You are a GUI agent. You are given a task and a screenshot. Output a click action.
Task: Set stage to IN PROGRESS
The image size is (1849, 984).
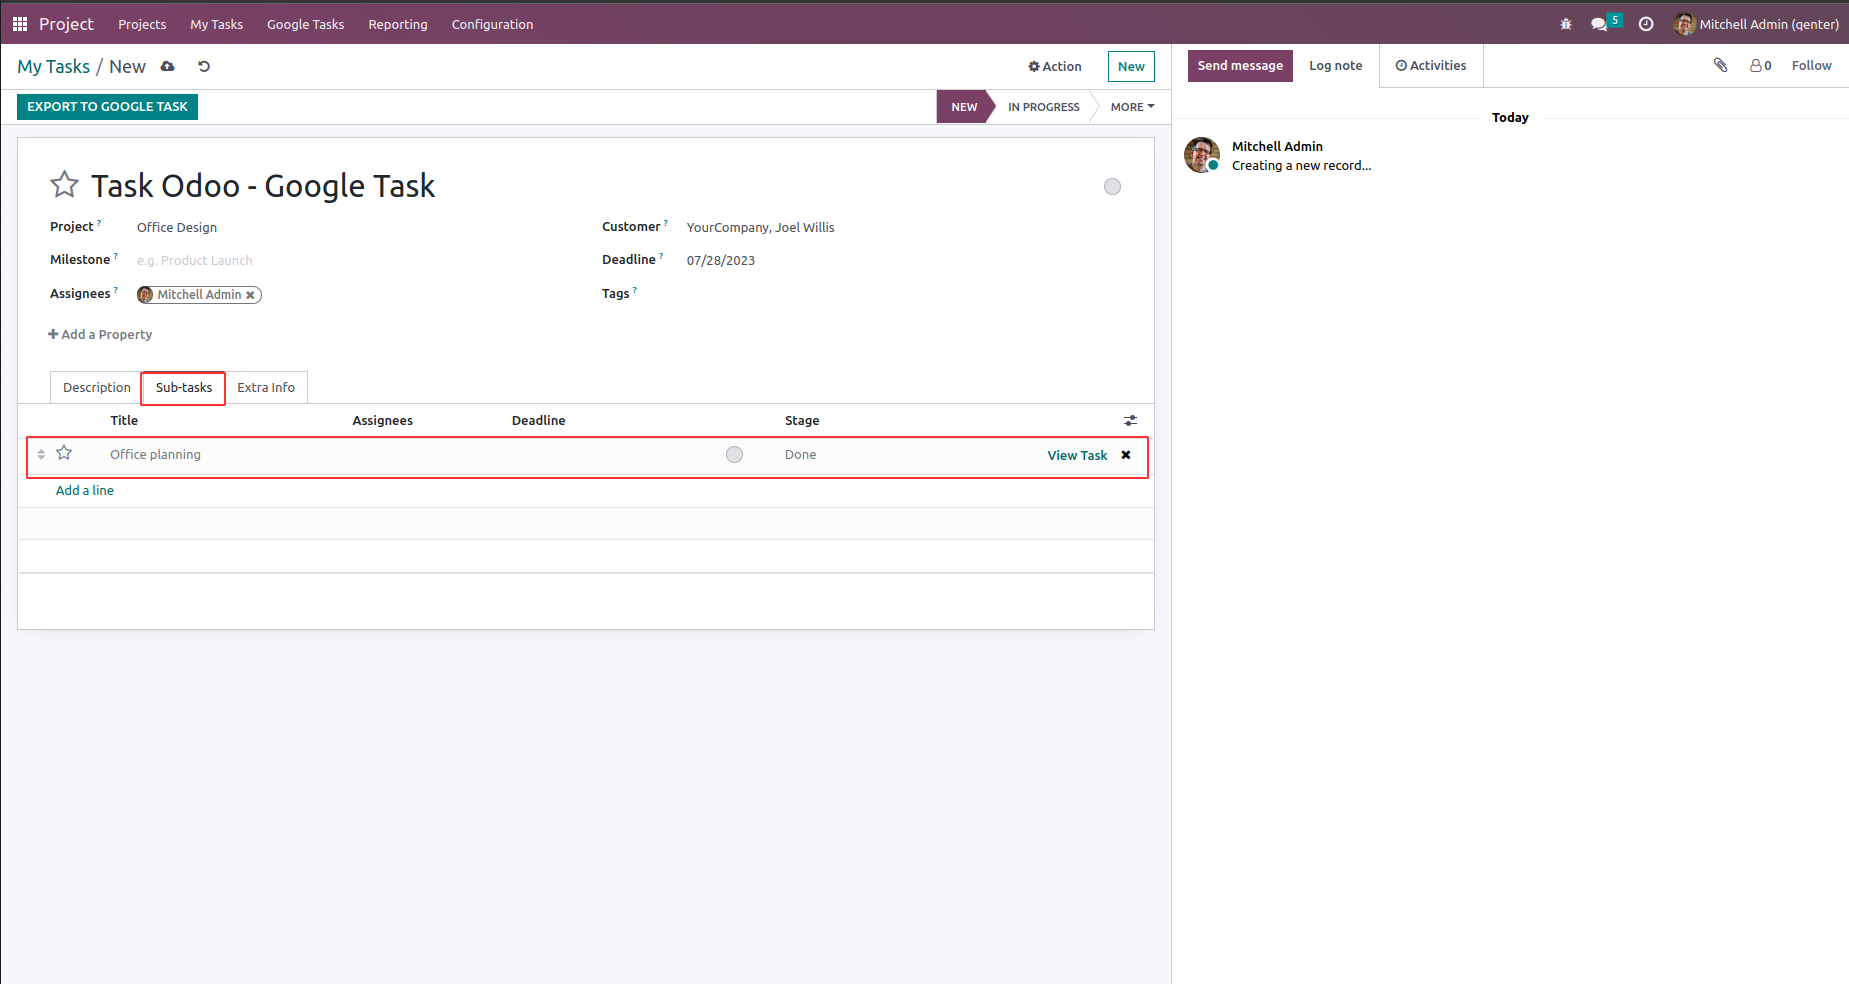[x=1043, y=107]
